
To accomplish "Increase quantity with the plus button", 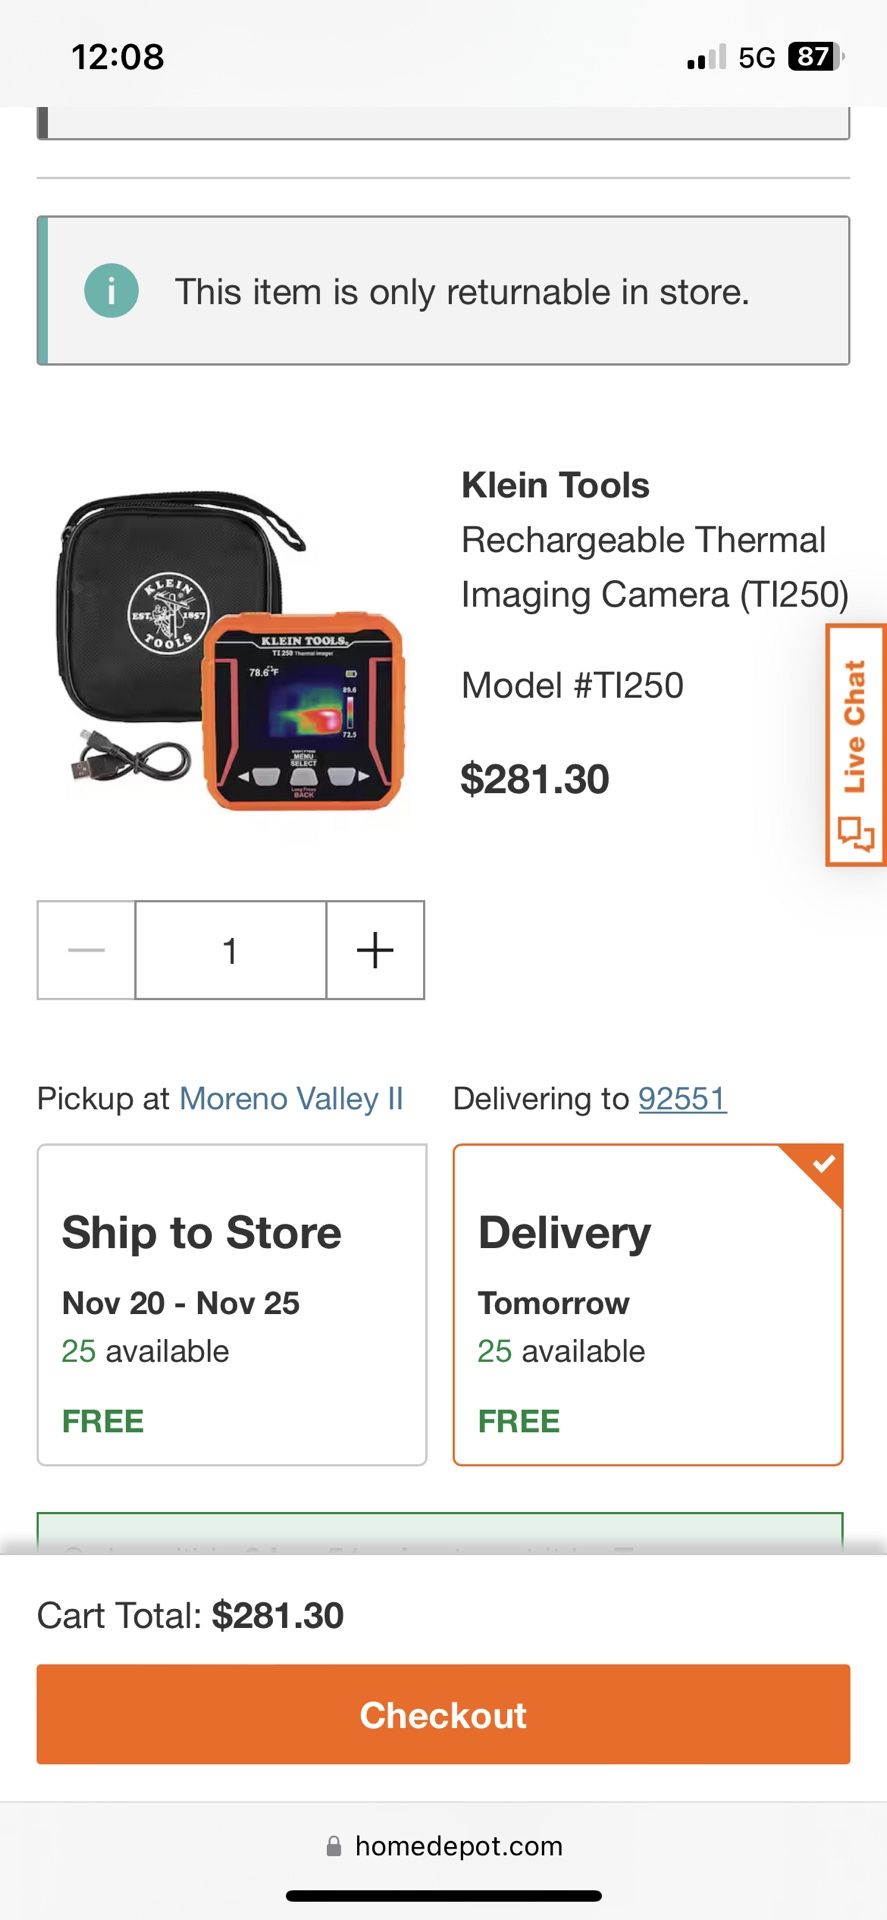I will pyautogui.click(x=375, y=950).
